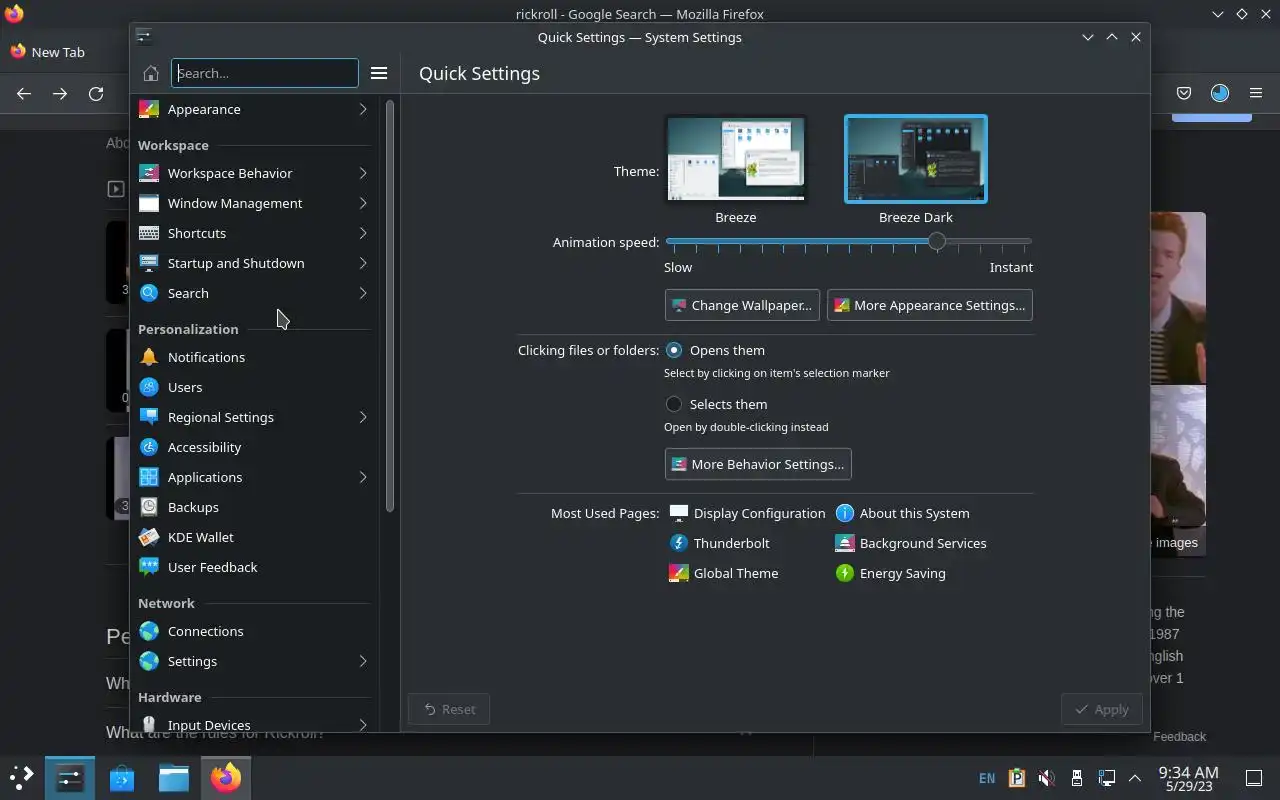Click the Users icon in the sidebar
The width and height of the screenshot is (1280, 800).
[148, 387]
